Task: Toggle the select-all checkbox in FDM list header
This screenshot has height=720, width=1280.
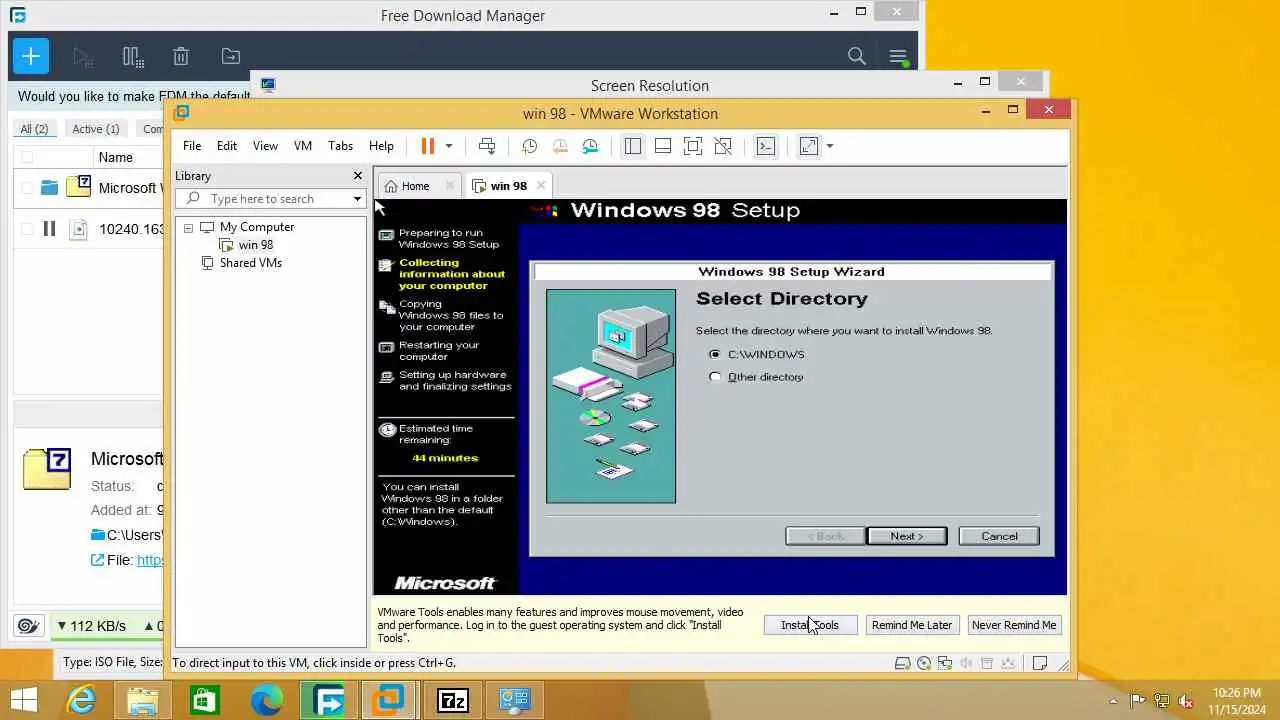Action: click(27, 157)
